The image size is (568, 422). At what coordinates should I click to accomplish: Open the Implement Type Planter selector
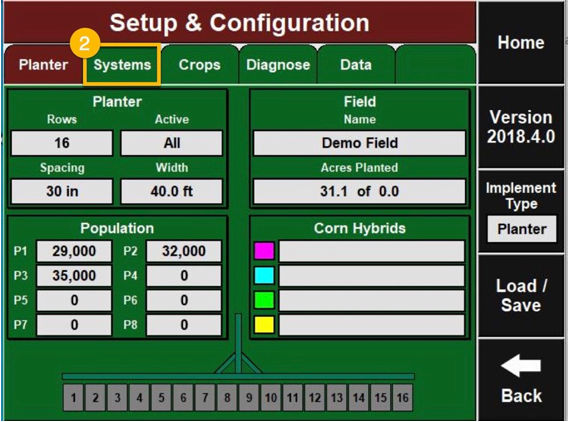tap(522, 229)
